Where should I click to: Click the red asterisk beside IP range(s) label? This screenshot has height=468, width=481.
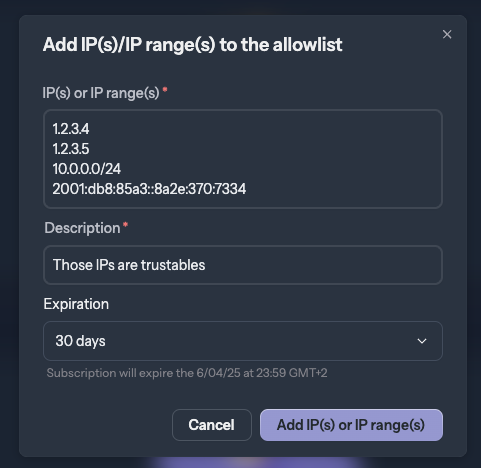pos(165,90)
